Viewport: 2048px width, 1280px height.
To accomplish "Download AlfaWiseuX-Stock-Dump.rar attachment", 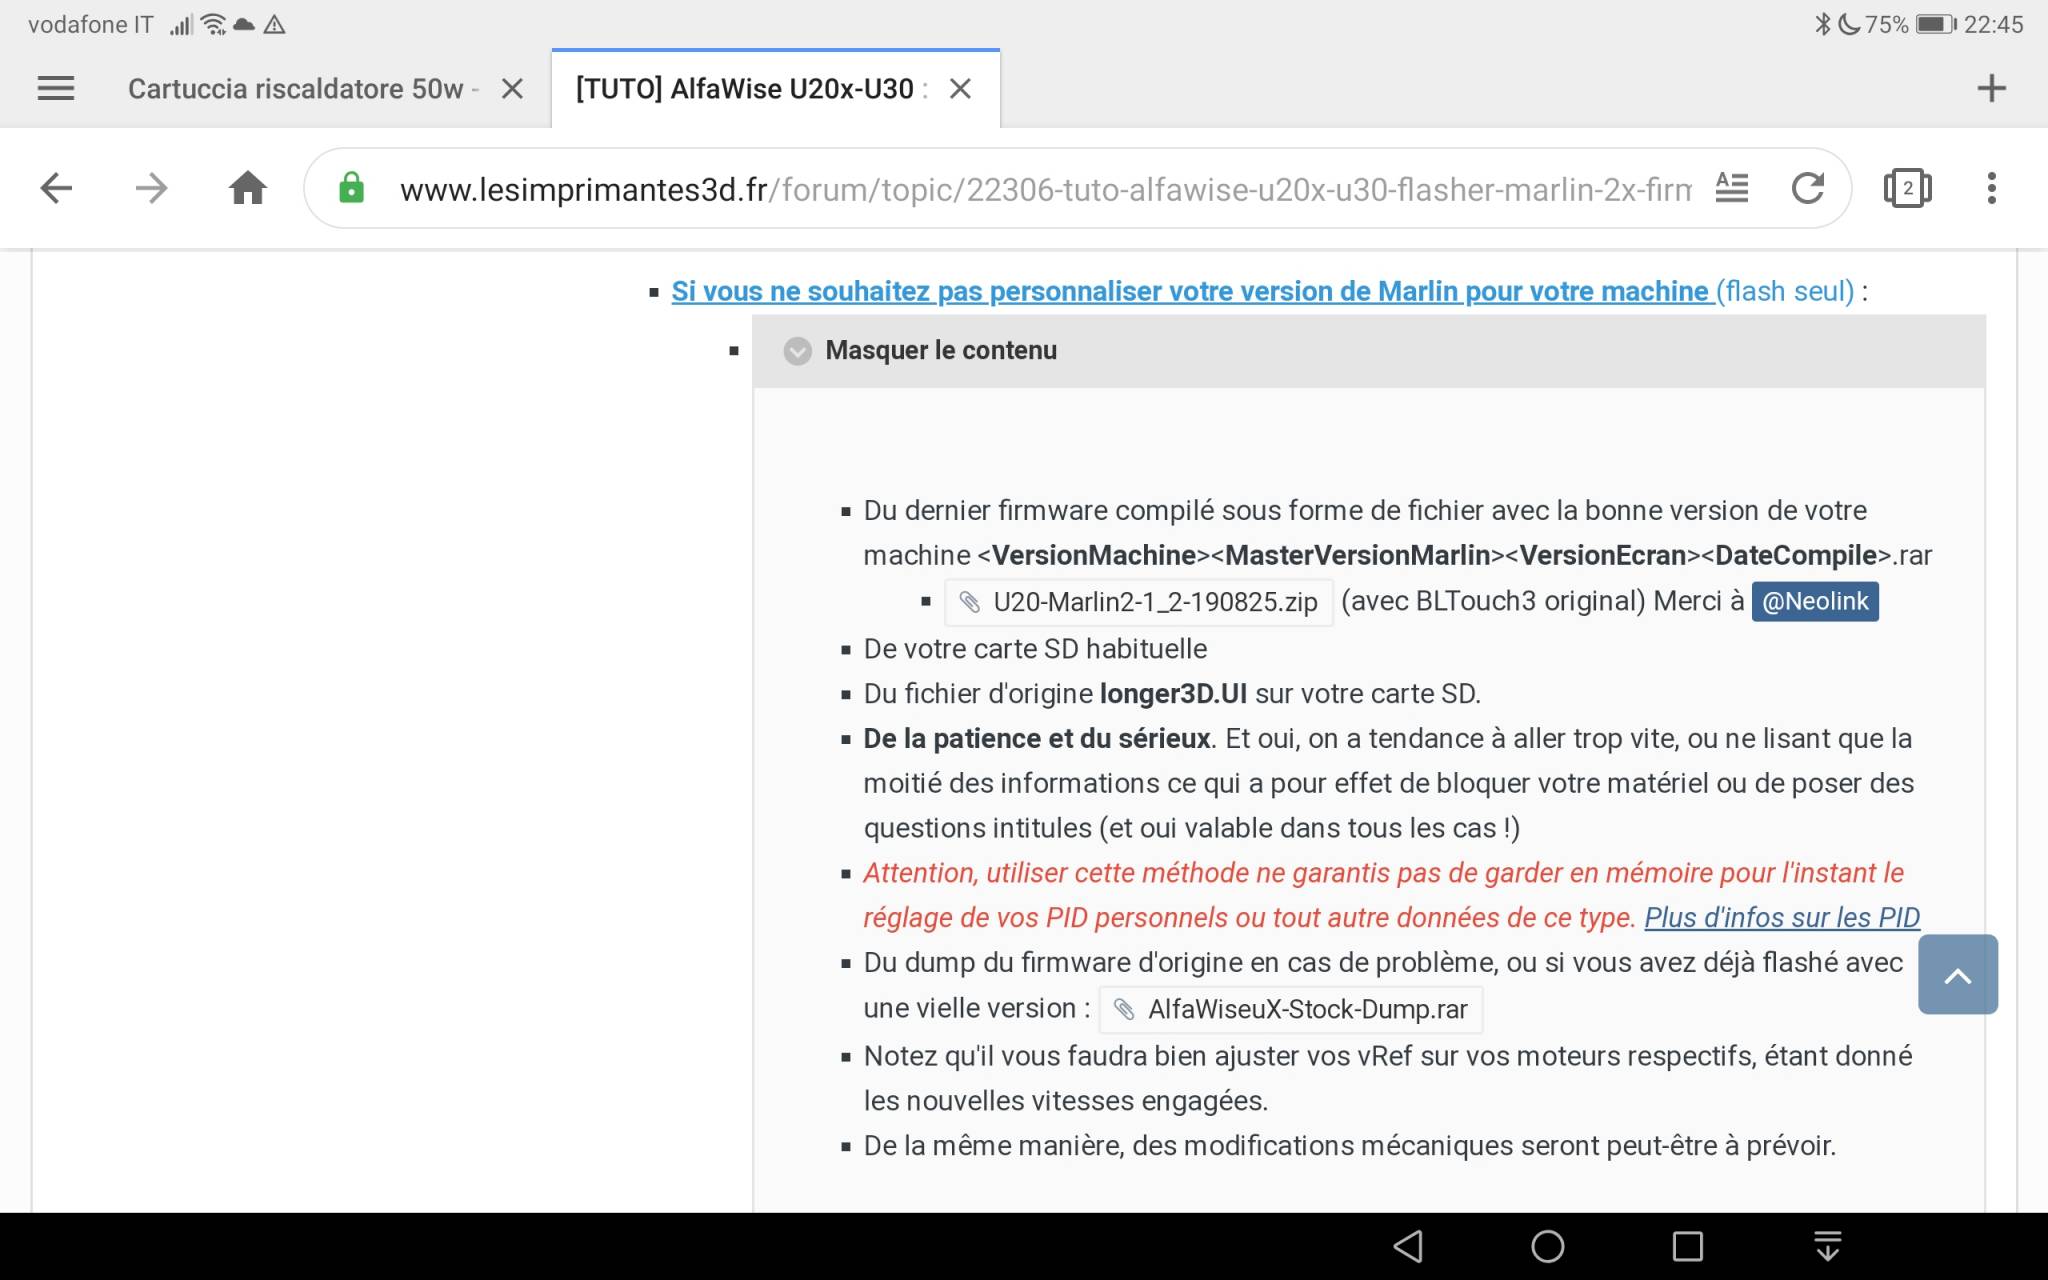I will 1306,1009.
